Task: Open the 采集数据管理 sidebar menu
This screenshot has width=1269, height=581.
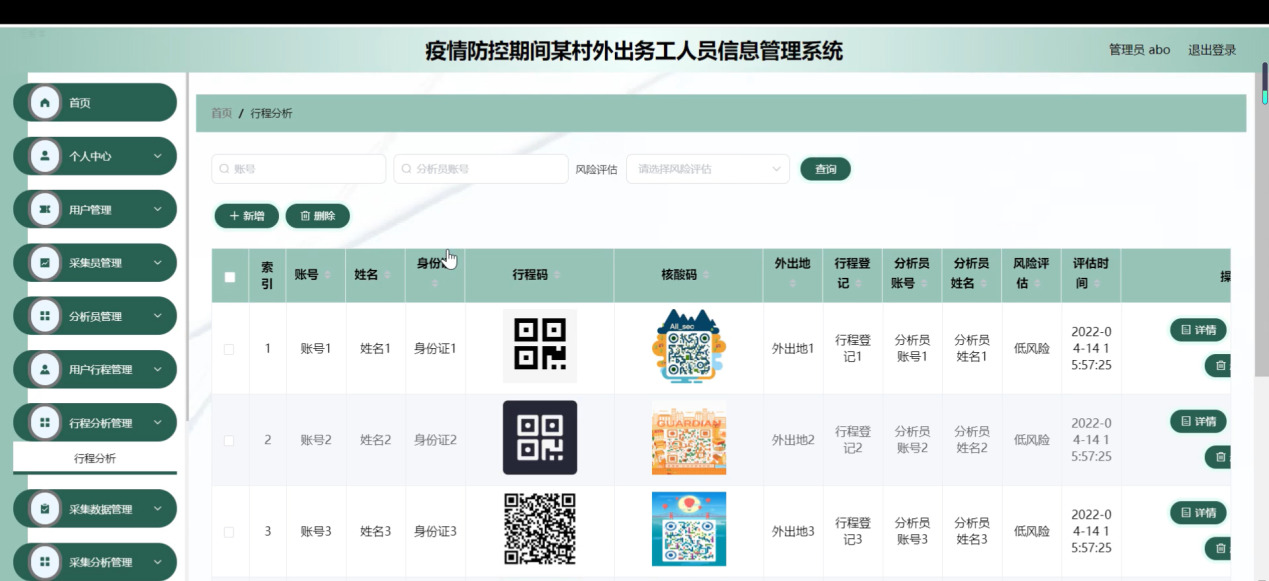Action: click(95, 509)
